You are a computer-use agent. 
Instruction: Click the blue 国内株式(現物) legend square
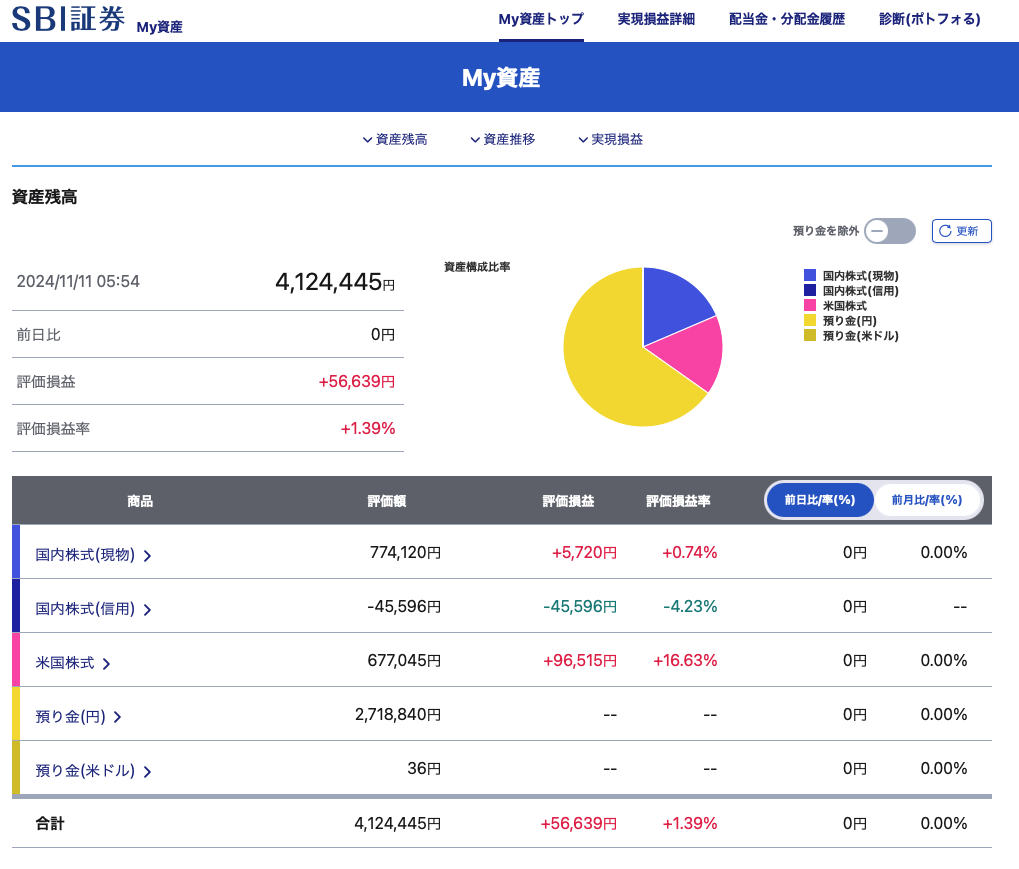810,275
